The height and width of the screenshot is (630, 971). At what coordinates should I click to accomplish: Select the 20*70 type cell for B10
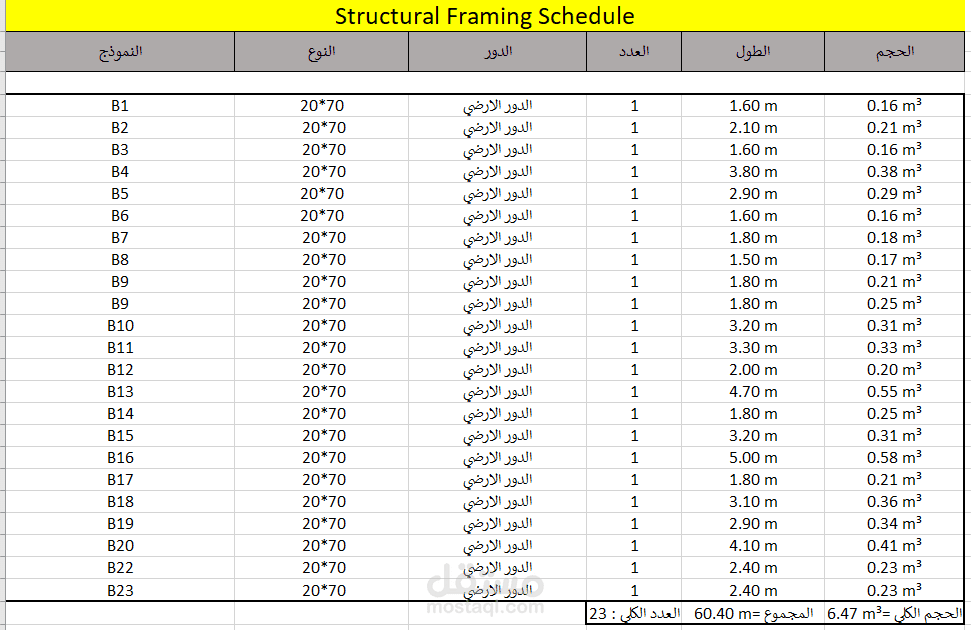point(321,326)
